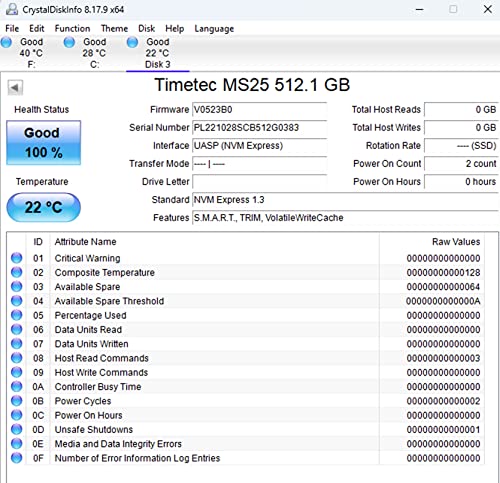
Task: Click the status dot beside Unsafe Shutdowns
Action: click(16, 429)
